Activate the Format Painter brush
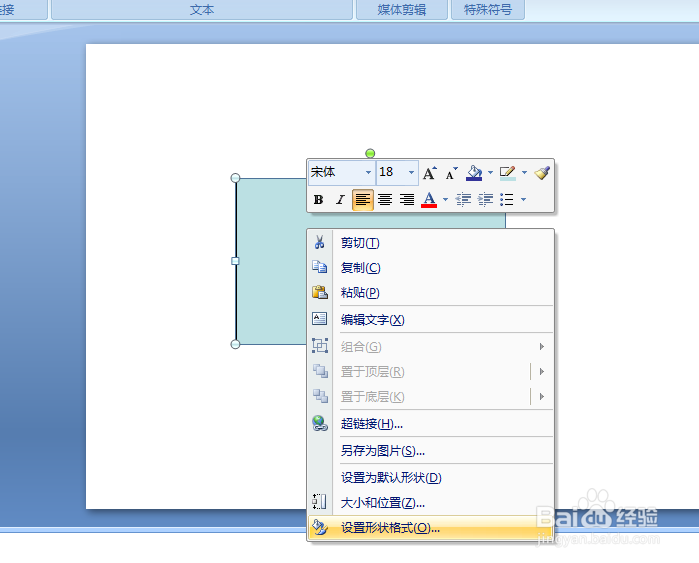 [x=542, y=173]
